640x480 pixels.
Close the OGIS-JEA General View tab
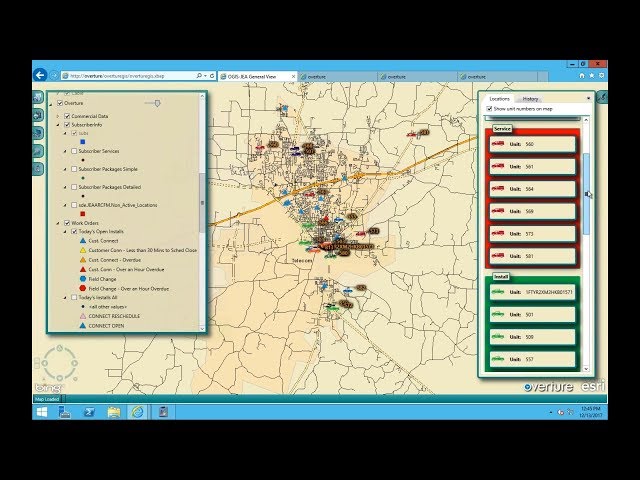293,76
